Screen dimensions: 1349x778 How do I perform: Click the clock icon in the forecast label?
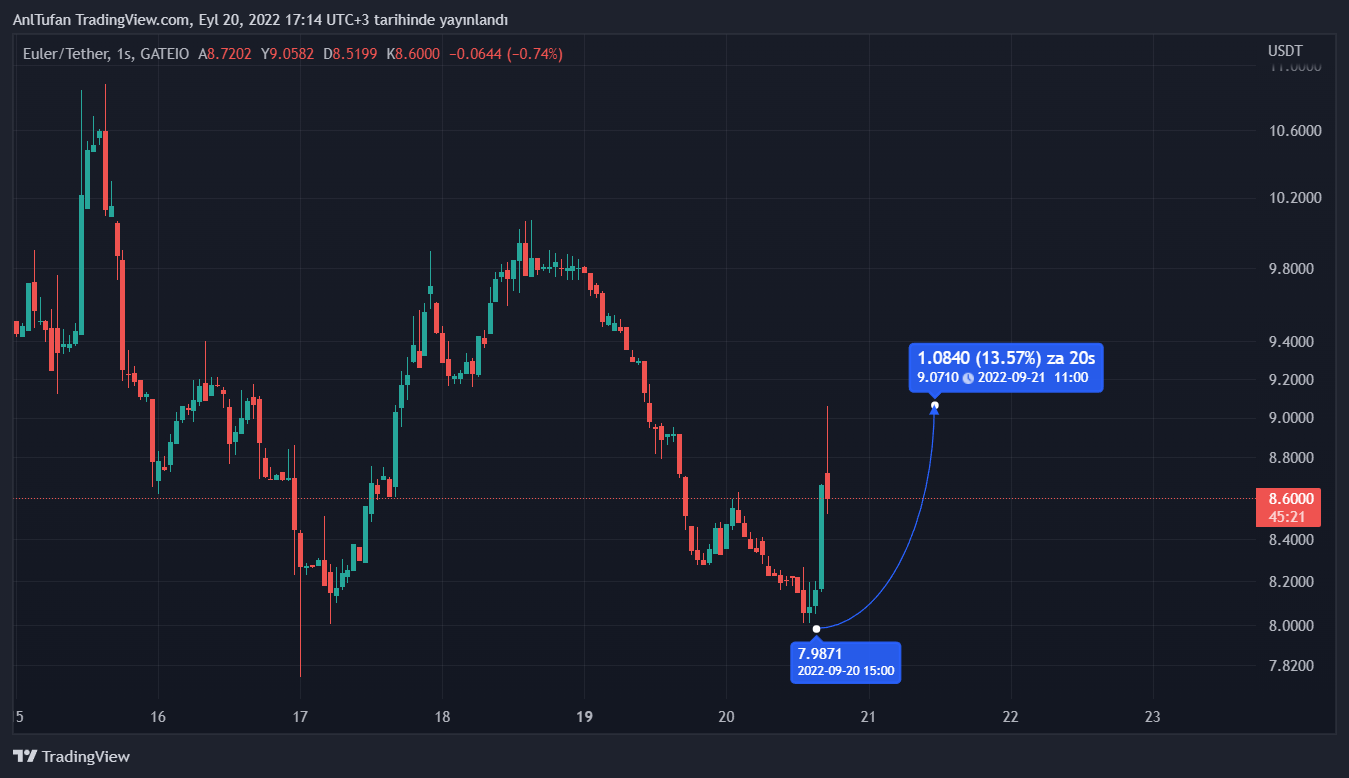point(968,378)
